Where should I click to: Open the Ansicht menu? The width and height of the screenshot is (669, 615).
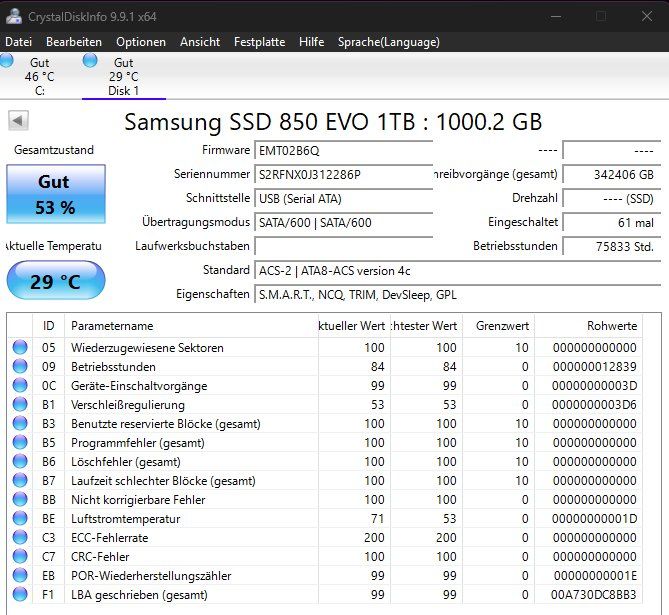200,42
